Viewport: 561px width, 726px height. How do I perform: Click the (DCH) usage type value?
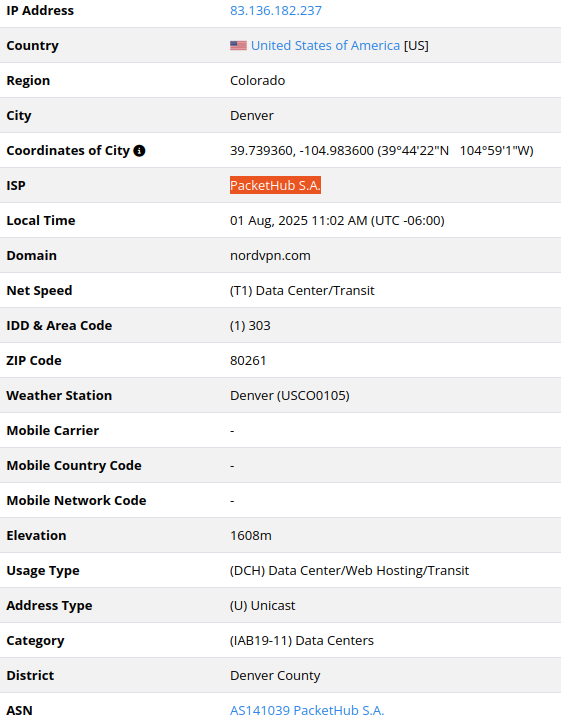click(349, 570)
